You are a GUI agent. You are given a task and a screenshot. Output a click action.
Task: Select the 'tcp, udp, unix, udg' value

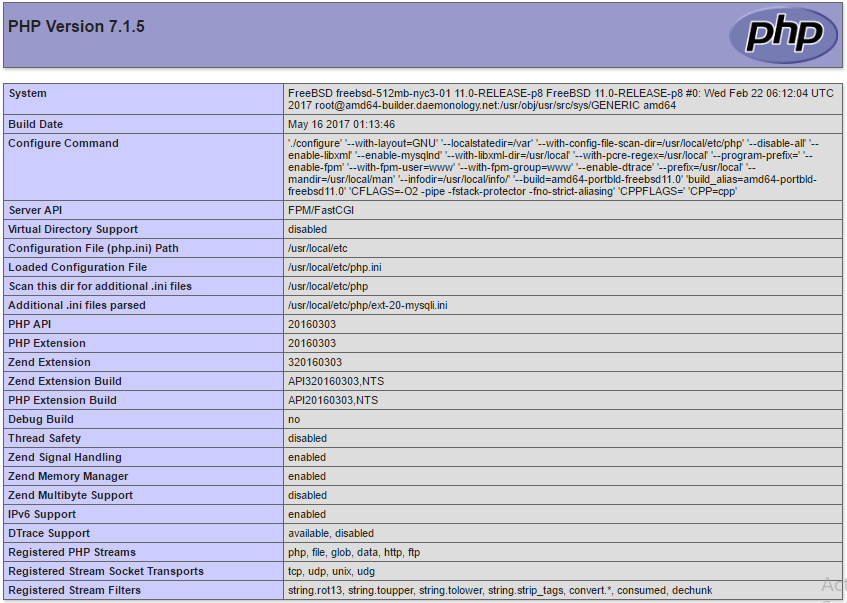[x=331, y=571]
